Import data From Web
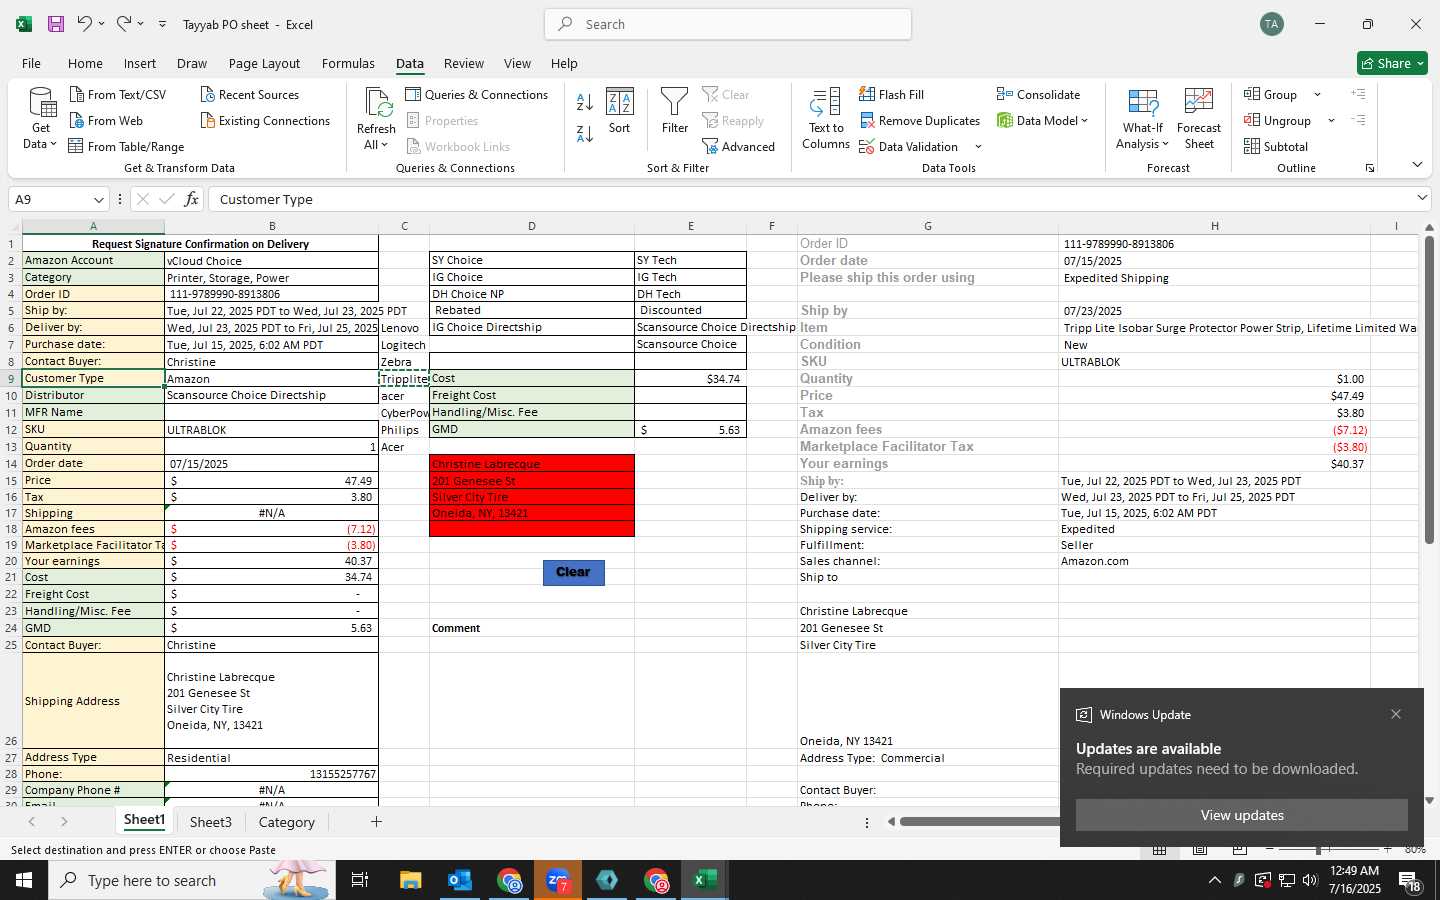The image size is (1440, 900). click(106, 121)
